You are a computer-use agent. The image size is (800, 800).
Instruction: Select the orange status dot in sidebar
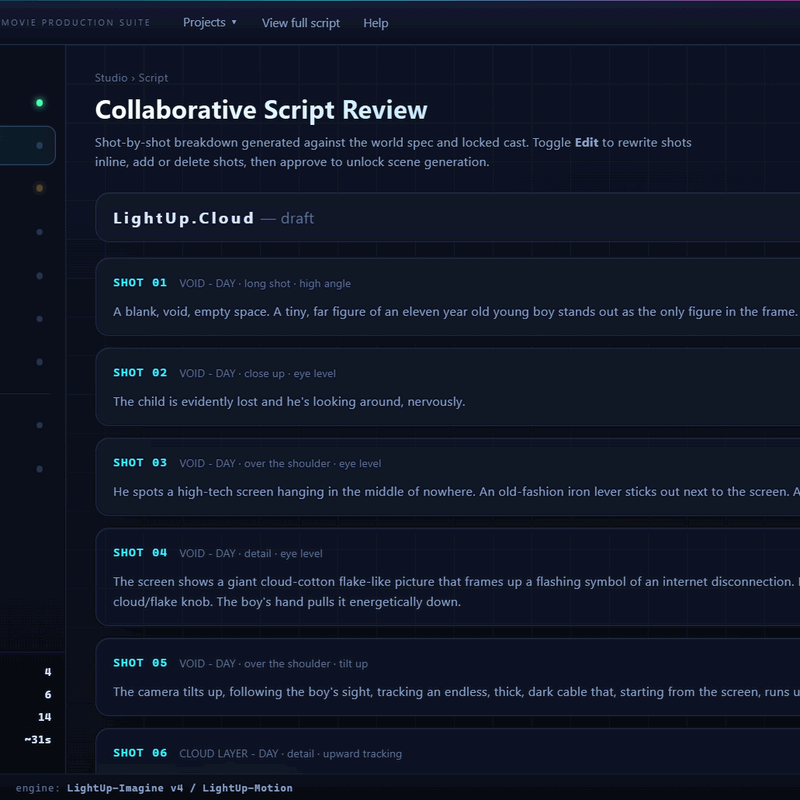click(x=39, y=188)
